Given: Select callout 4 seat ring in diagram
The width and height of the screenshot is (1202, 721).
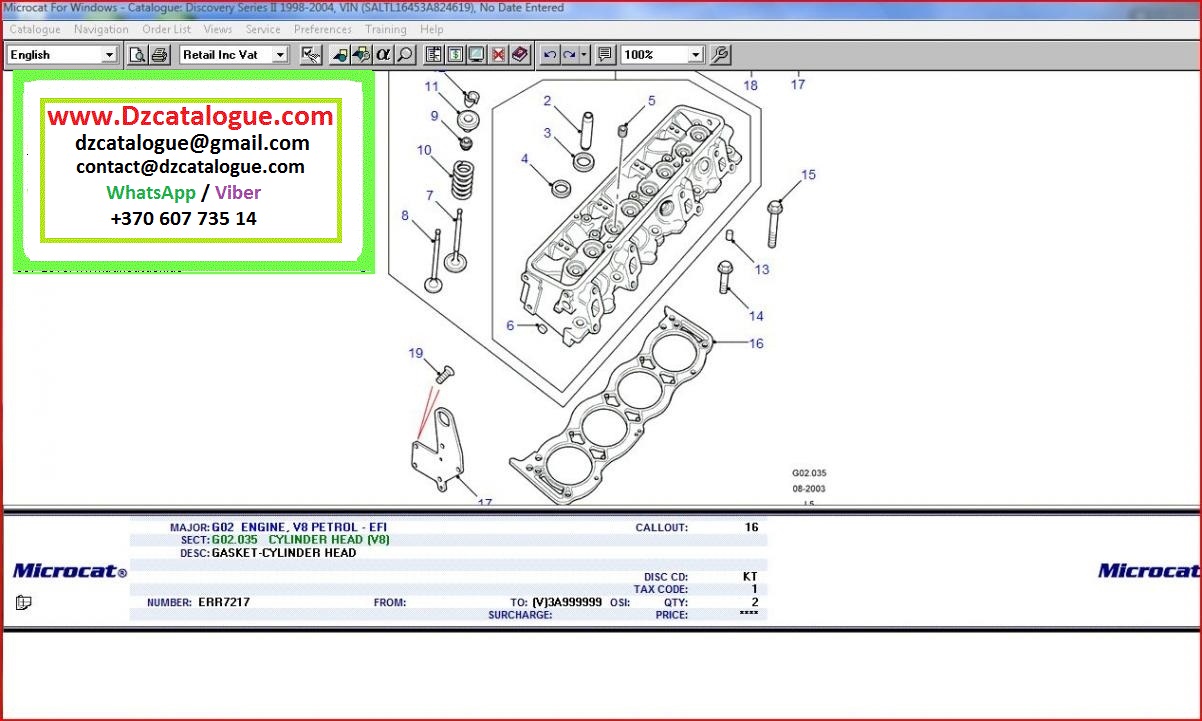Looking at the screenshot, I should [524, 159].
